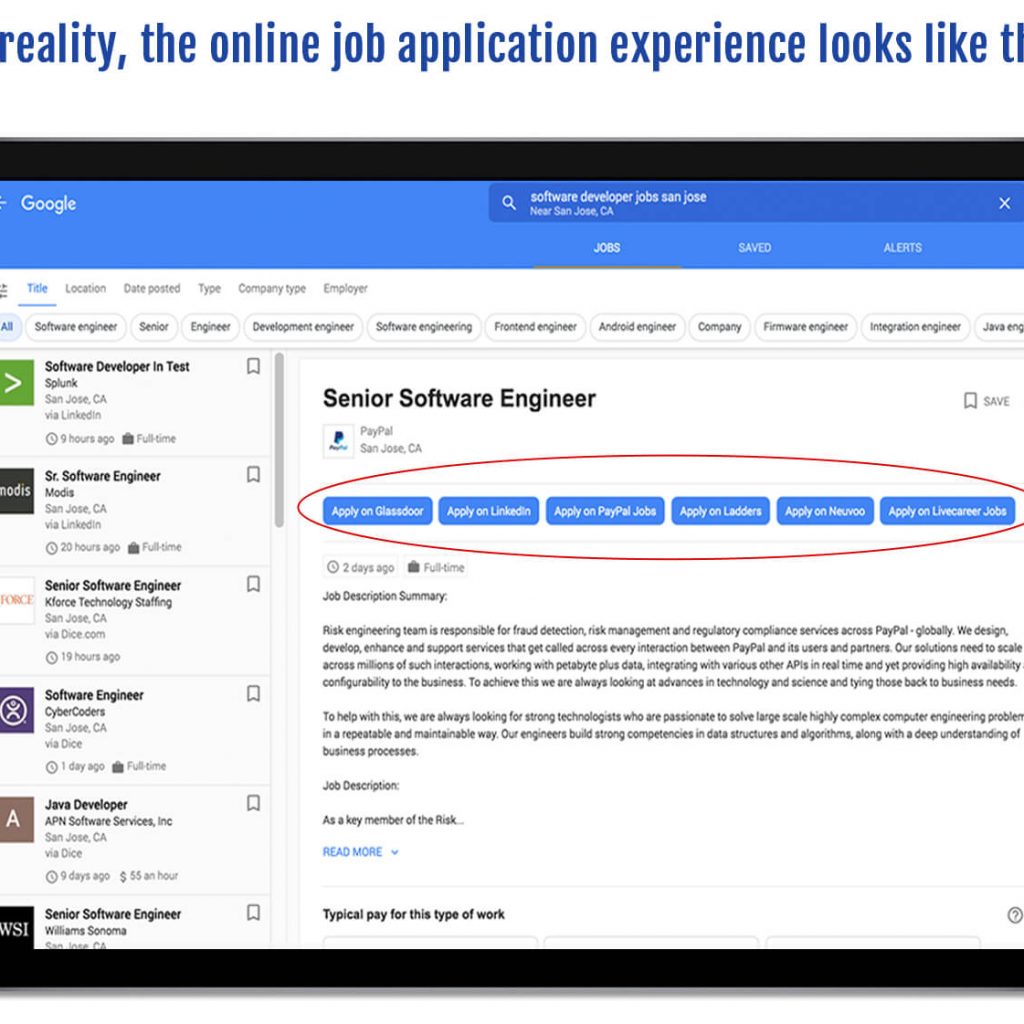Image resolution: width=1024 pixels, height=1024 pixels.
Task: Click the Google logo
Action: (x=48, y=204)
